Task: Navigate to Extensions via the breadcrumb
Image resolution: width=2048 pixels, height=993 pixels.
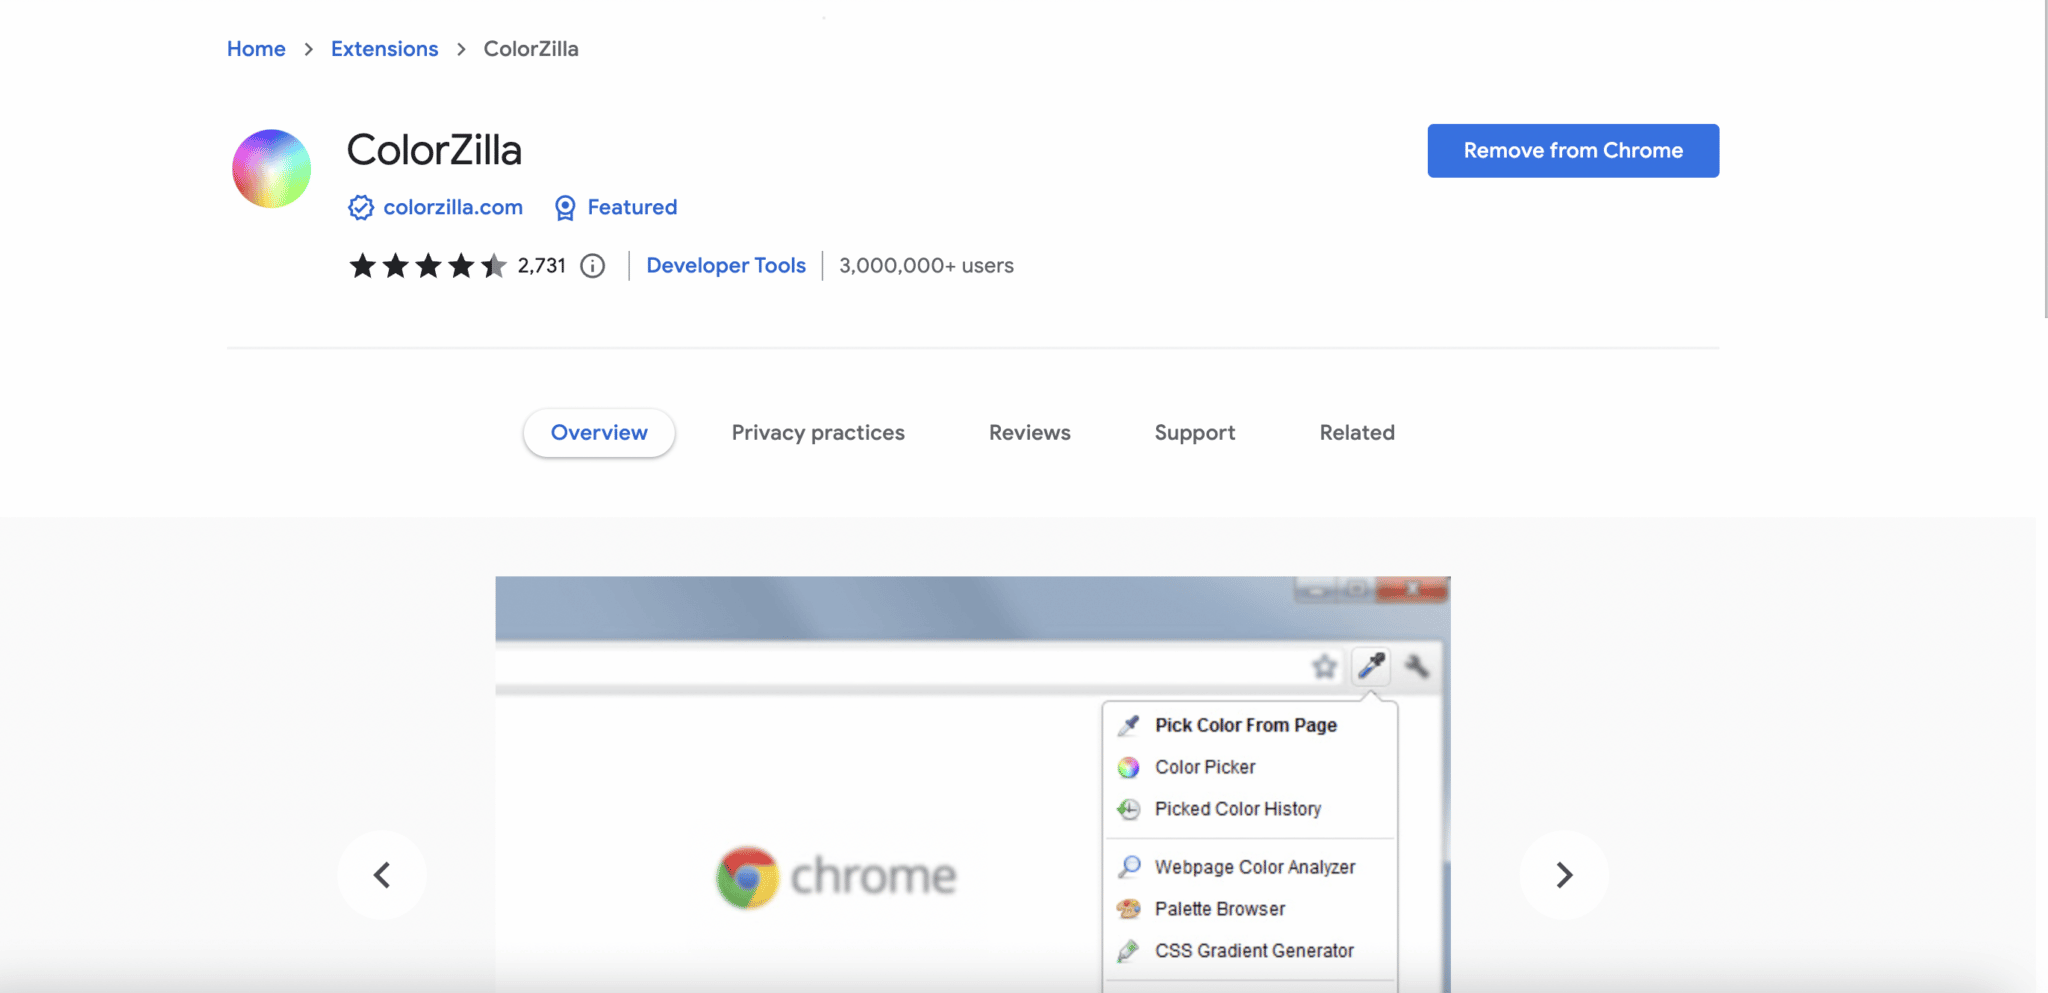Action: point(384,48)
